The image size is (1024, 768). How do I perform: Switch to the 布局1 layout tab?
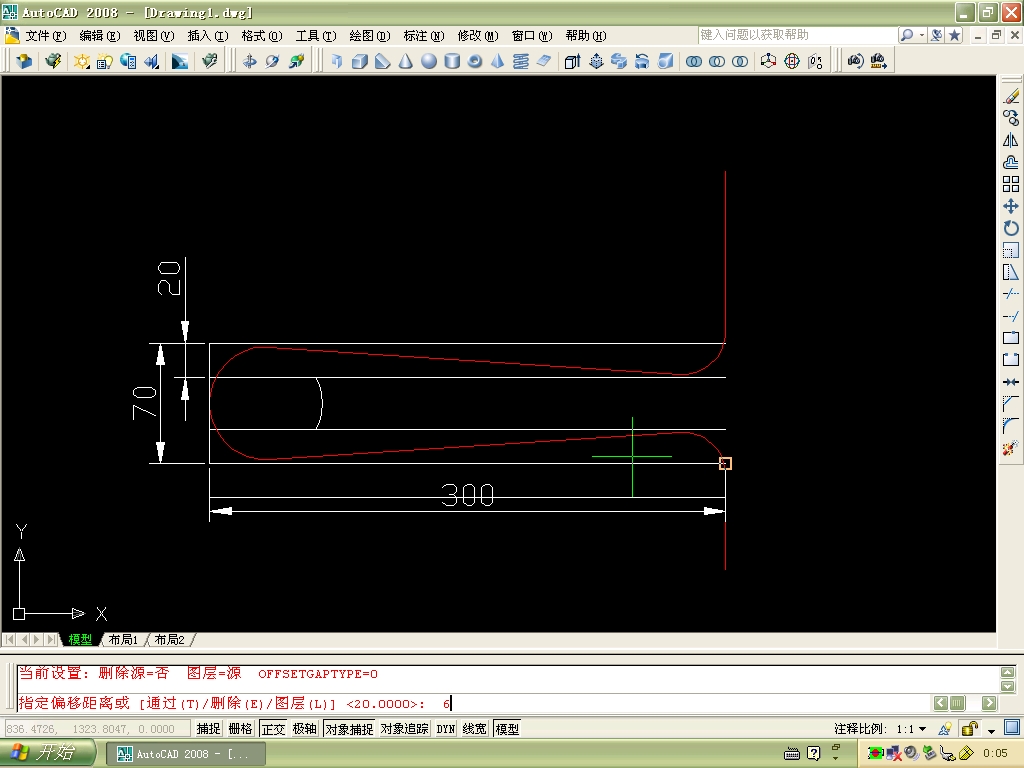[123, 640]
